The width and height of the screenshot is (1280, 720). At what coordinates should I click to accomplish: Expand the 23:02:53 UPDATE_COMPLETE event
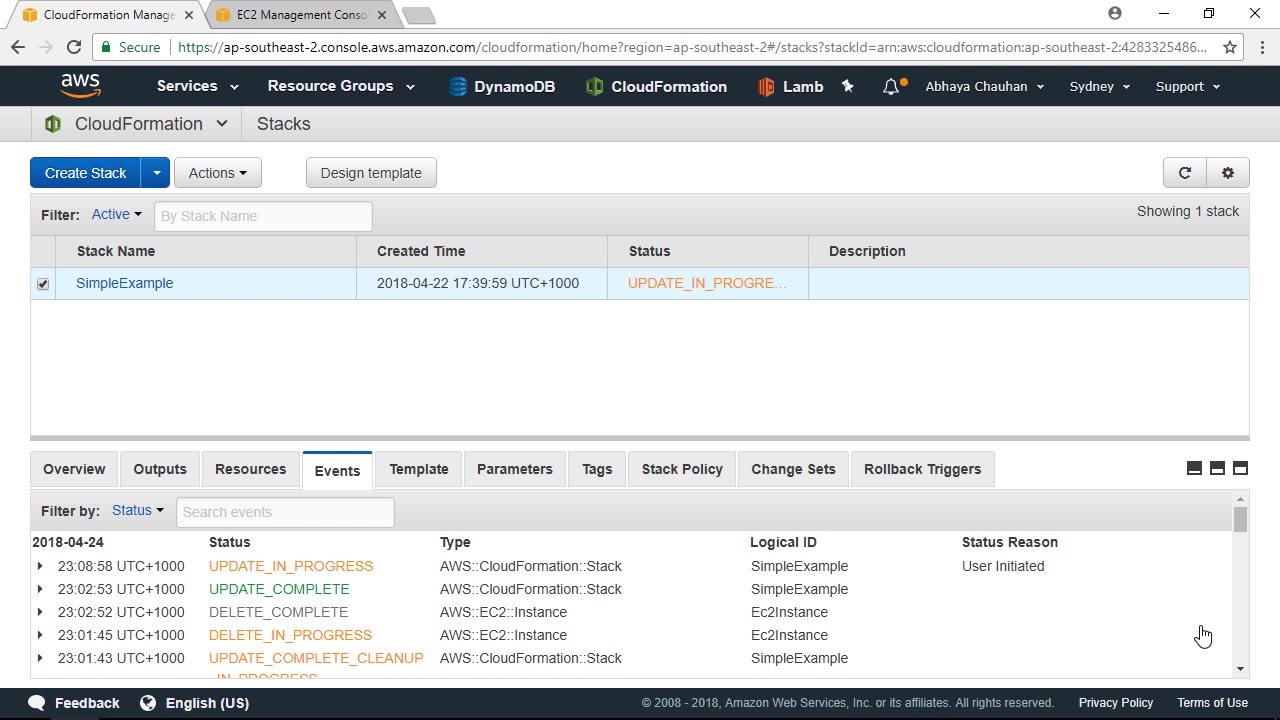tap(40, 589)
